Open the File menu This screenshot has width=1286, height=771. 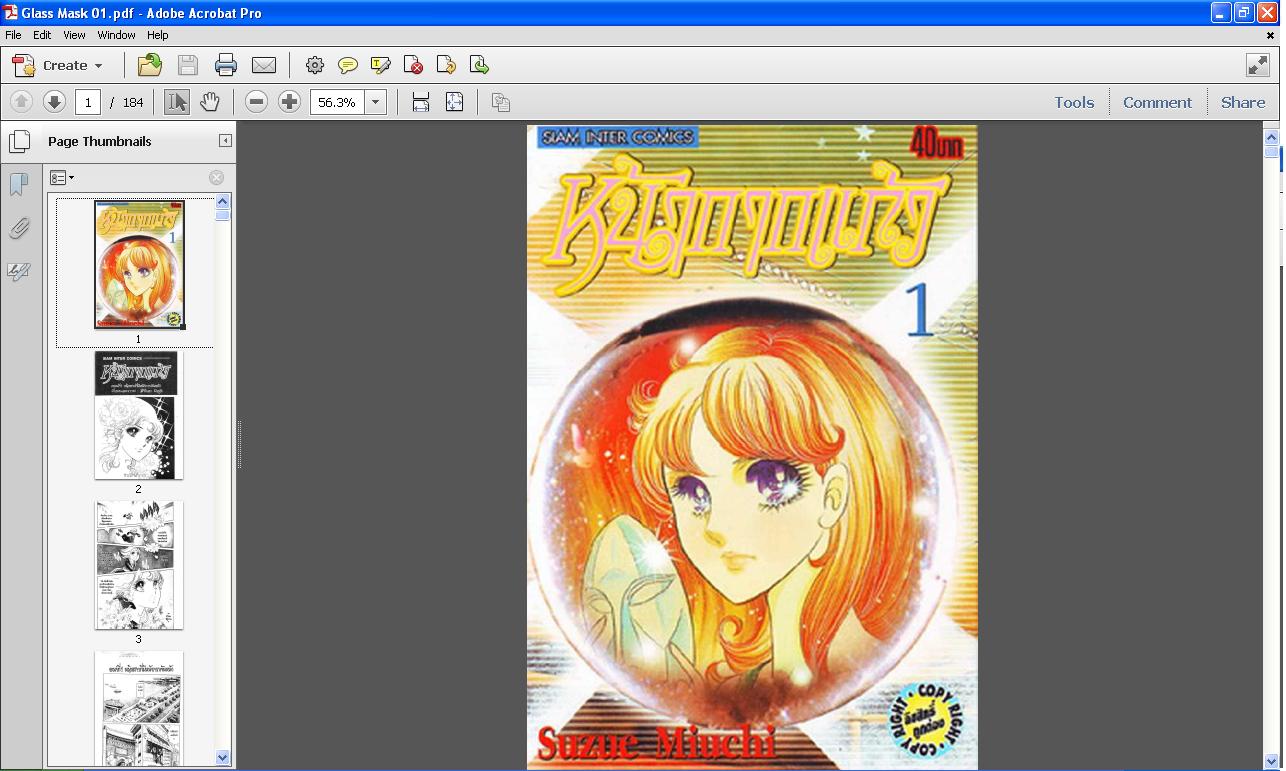(x=13, y=35)
